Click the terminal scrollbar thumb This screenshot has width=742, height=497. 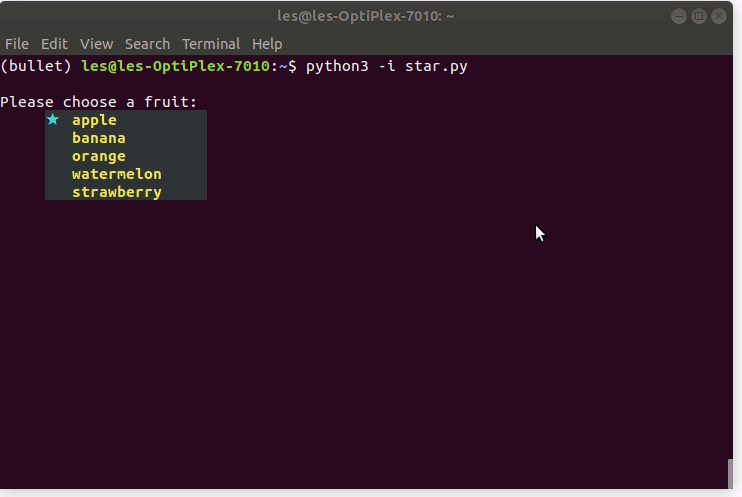click(731, 472)
